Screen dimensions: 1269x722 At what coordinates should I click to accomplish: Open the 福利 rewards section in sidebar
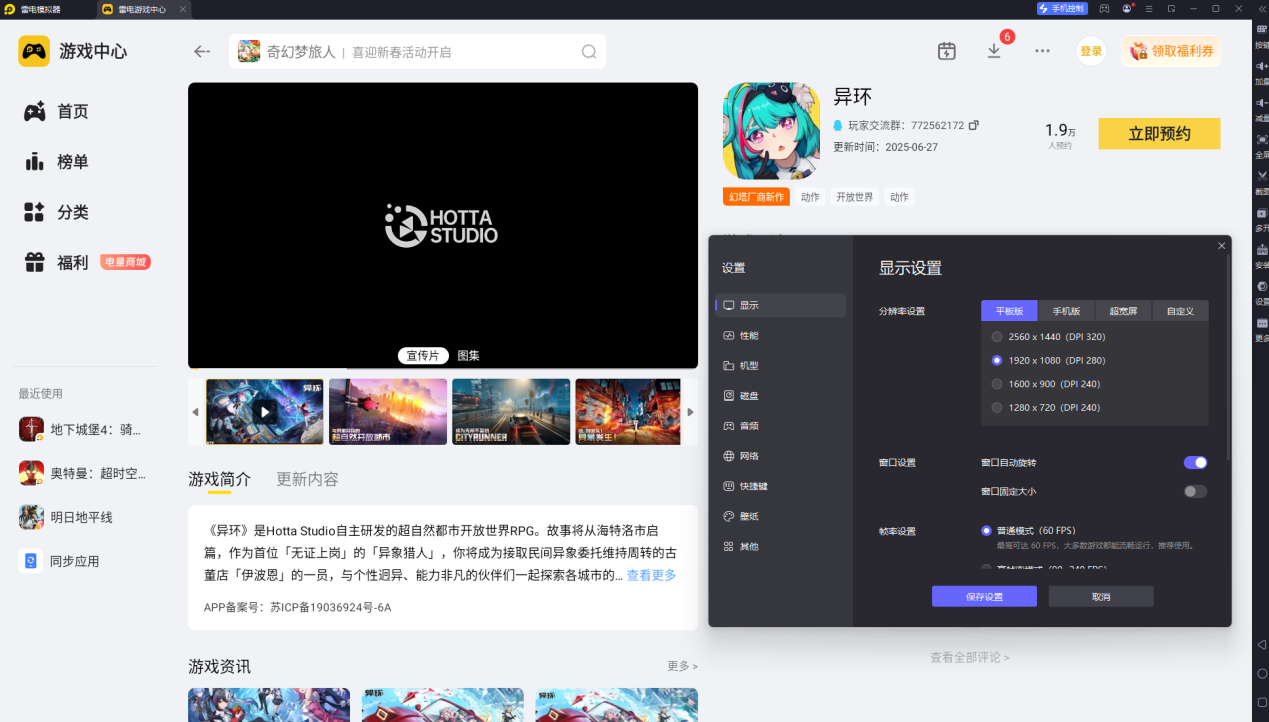(70, 262)
